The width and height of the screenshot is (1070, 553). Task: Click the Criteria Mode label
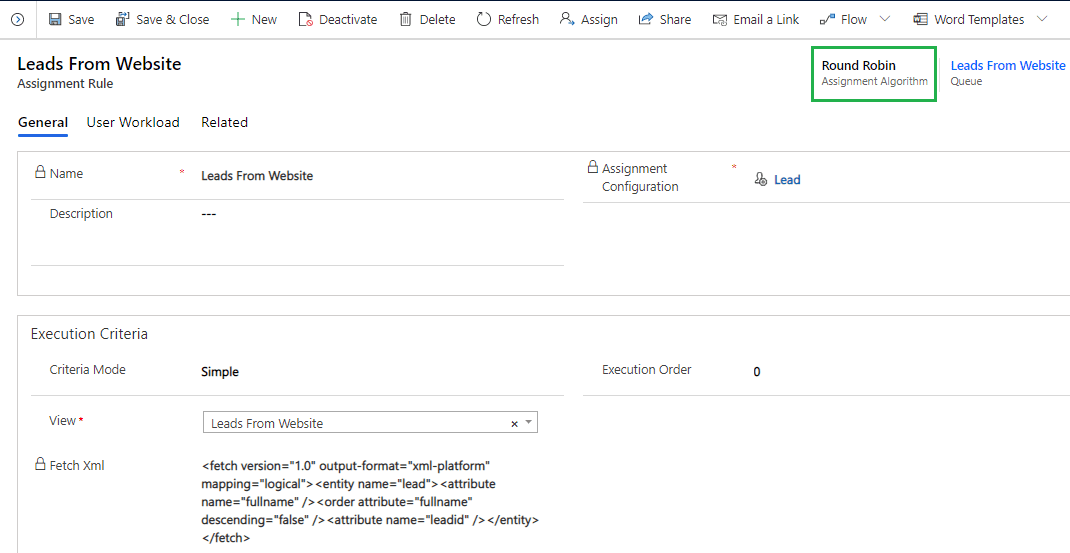[x=88, y=370]
